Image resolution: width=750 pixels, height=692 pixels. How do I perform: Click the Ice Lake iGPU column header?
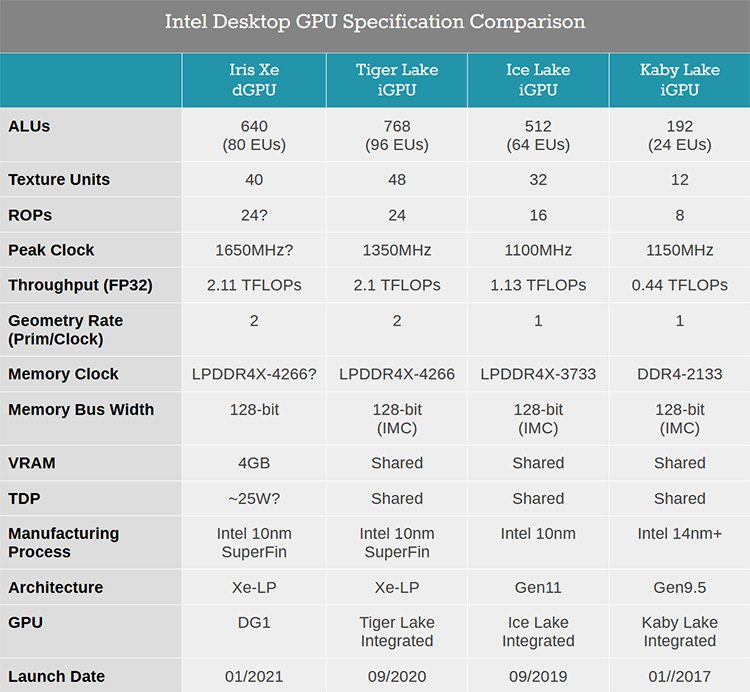538,80
